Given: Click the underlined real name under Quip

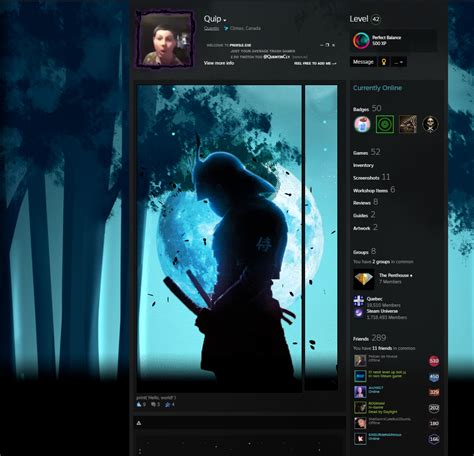Looking at the screenshot, I should pos(211,28).
